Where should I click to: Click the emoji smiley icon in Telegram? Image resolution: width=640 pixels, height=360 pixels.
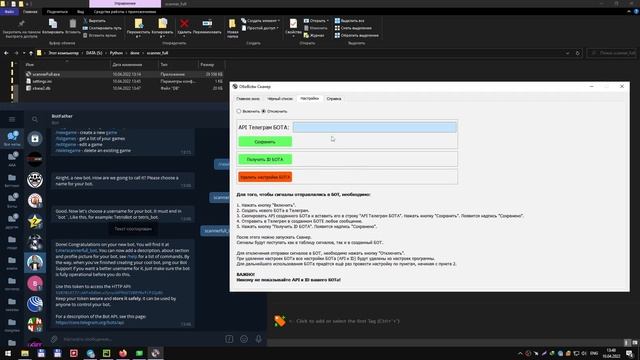pos(244,339)
